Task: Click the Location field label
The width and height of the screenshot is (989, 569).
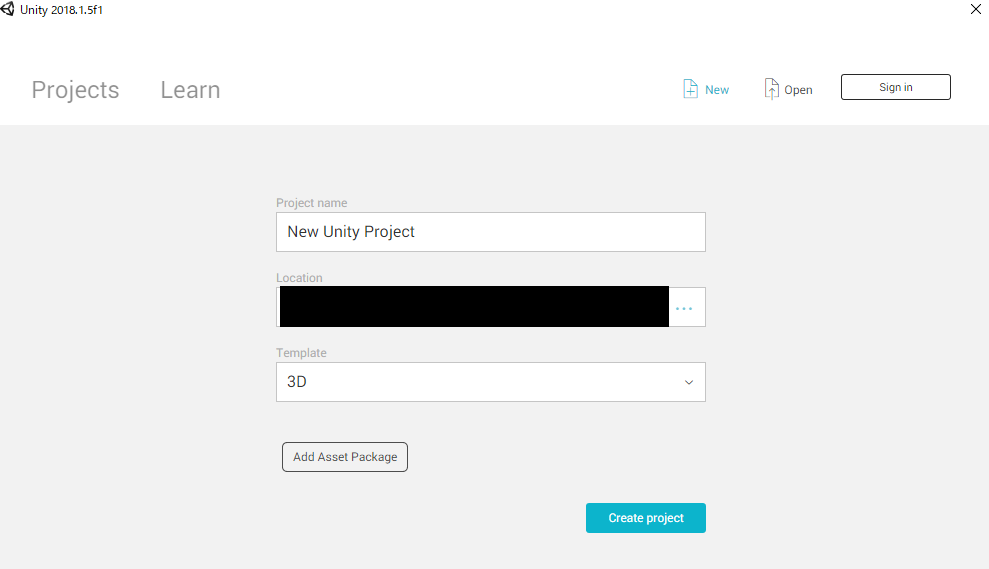Action: pos(299,278)
